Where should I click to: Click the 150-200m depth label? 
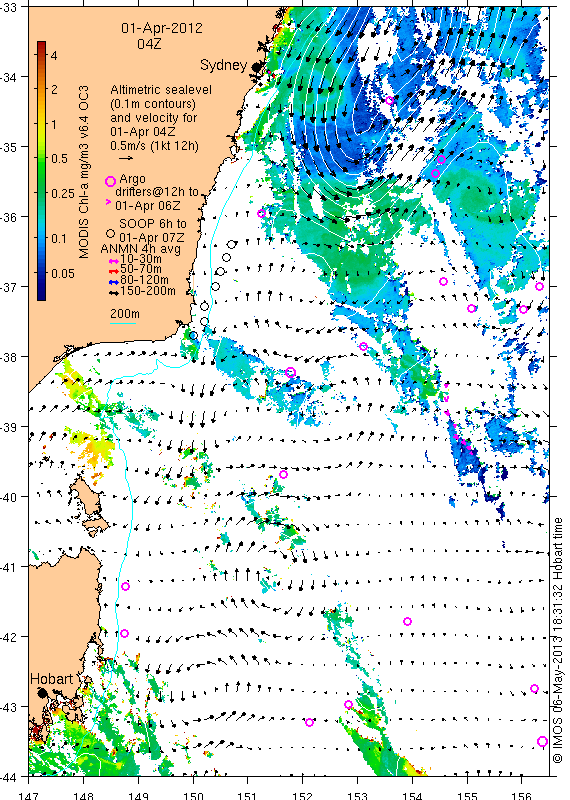[148, 291]
